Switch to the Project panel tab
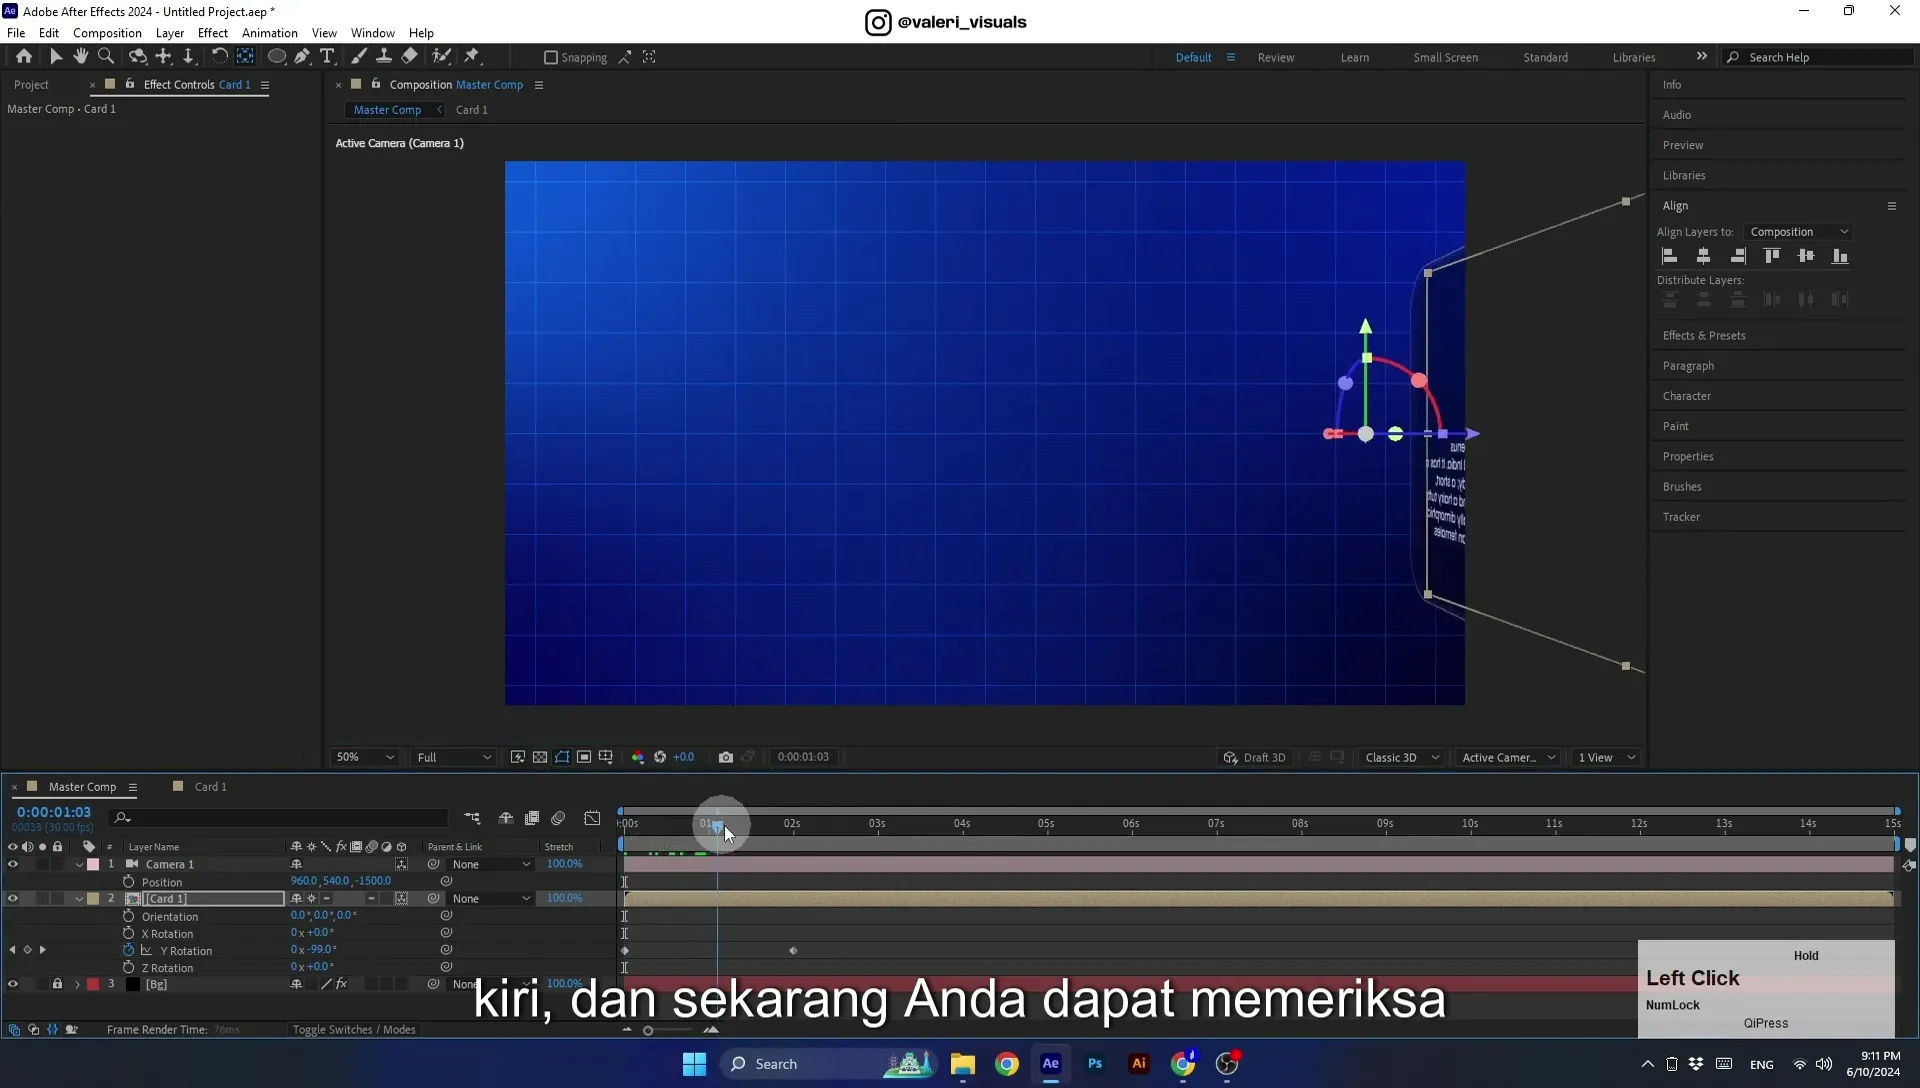Image resolution: width=1920 pixels, height=1088 pixels. click(31, 85)
